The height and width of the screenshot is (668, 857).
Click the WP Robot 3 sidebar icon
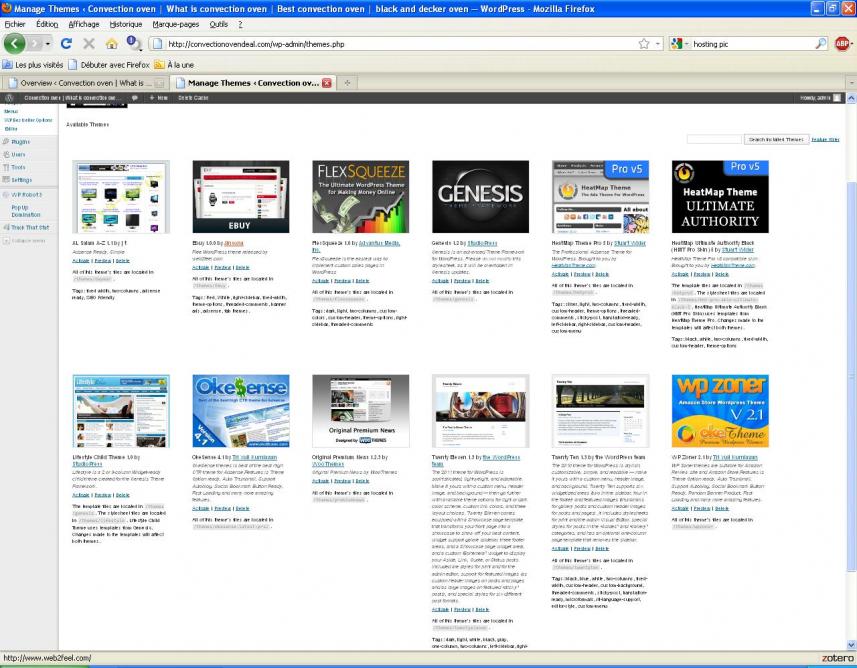coord(6,195)
